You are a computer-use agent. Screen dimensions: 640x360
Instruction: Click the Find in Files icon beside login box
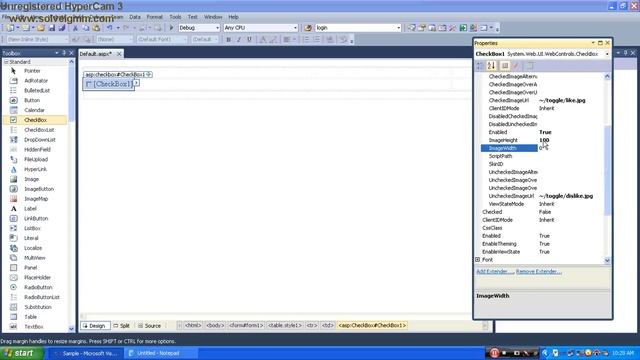click(x=308, y=28)
